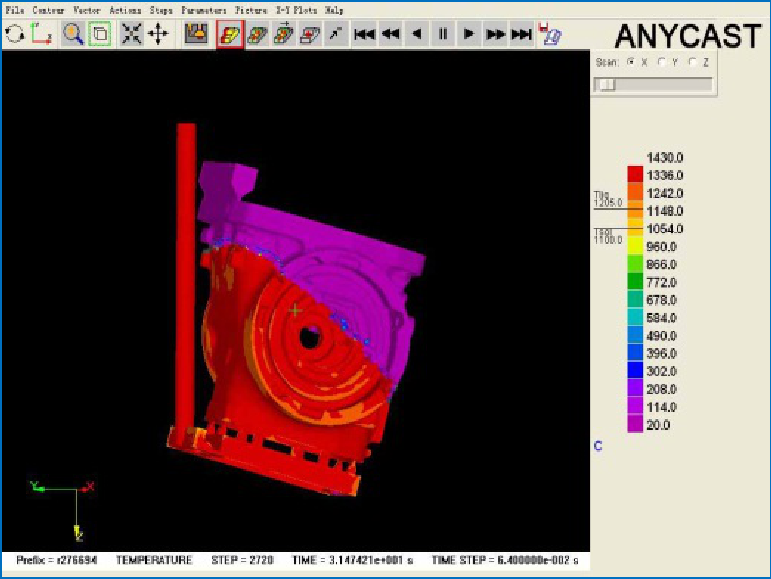
Task: Click the scan position slider handle
Action: click(x=606, y=85)
